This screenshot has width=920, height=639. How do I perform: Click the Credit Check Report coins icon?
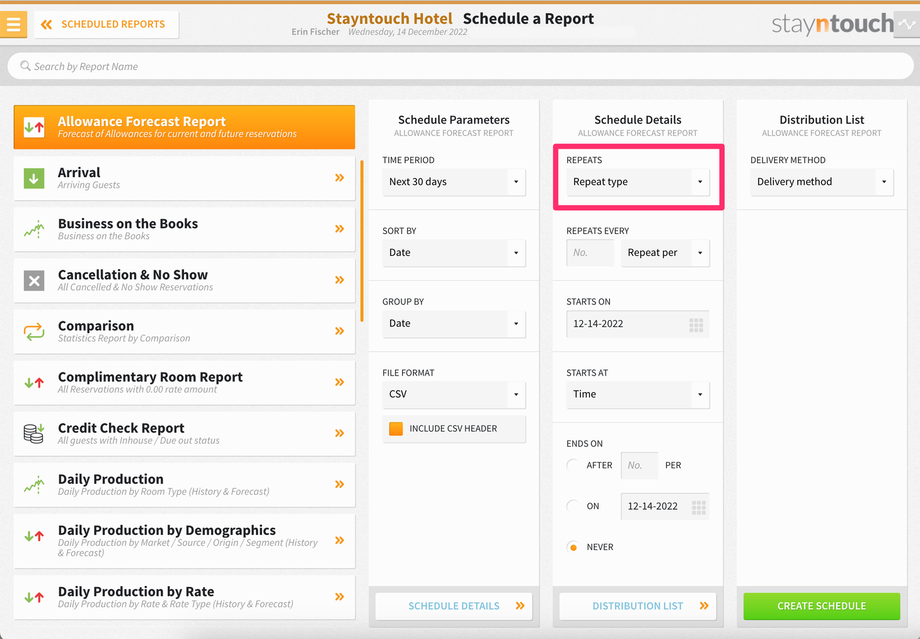[x=34, y=434]
